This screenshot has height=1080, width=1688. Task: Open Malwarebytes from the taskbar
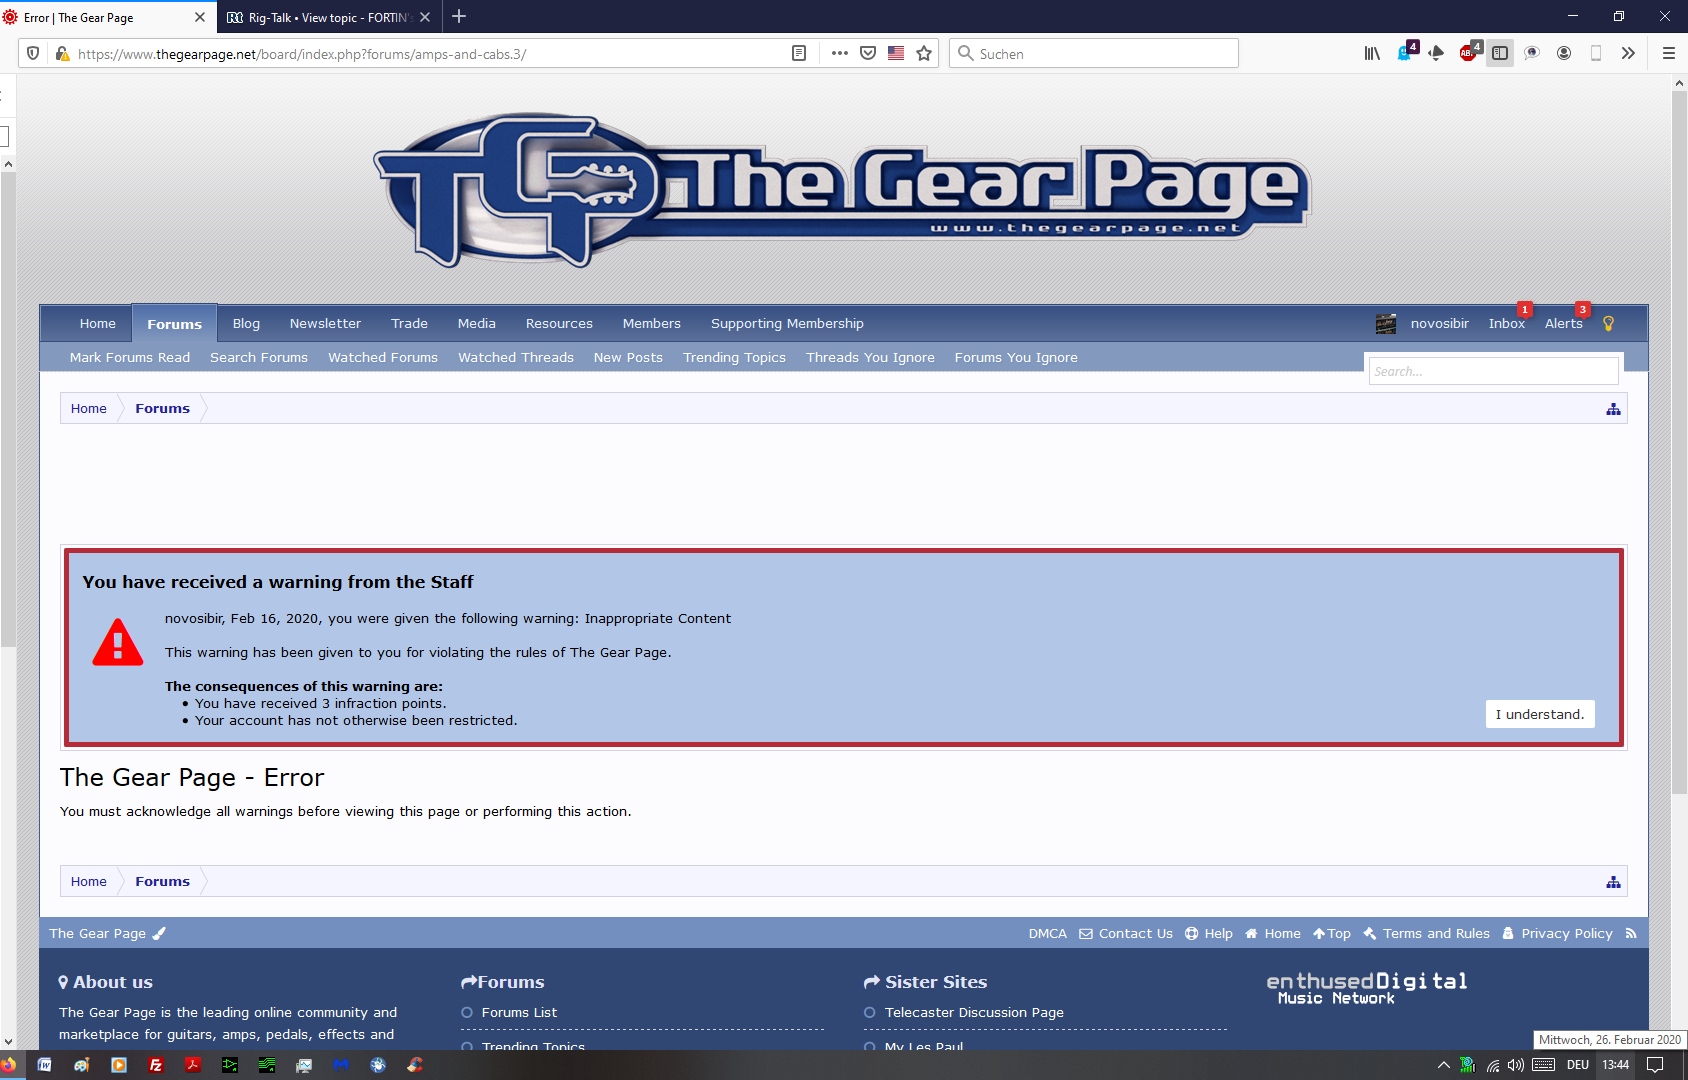[x=341, y=1065]
